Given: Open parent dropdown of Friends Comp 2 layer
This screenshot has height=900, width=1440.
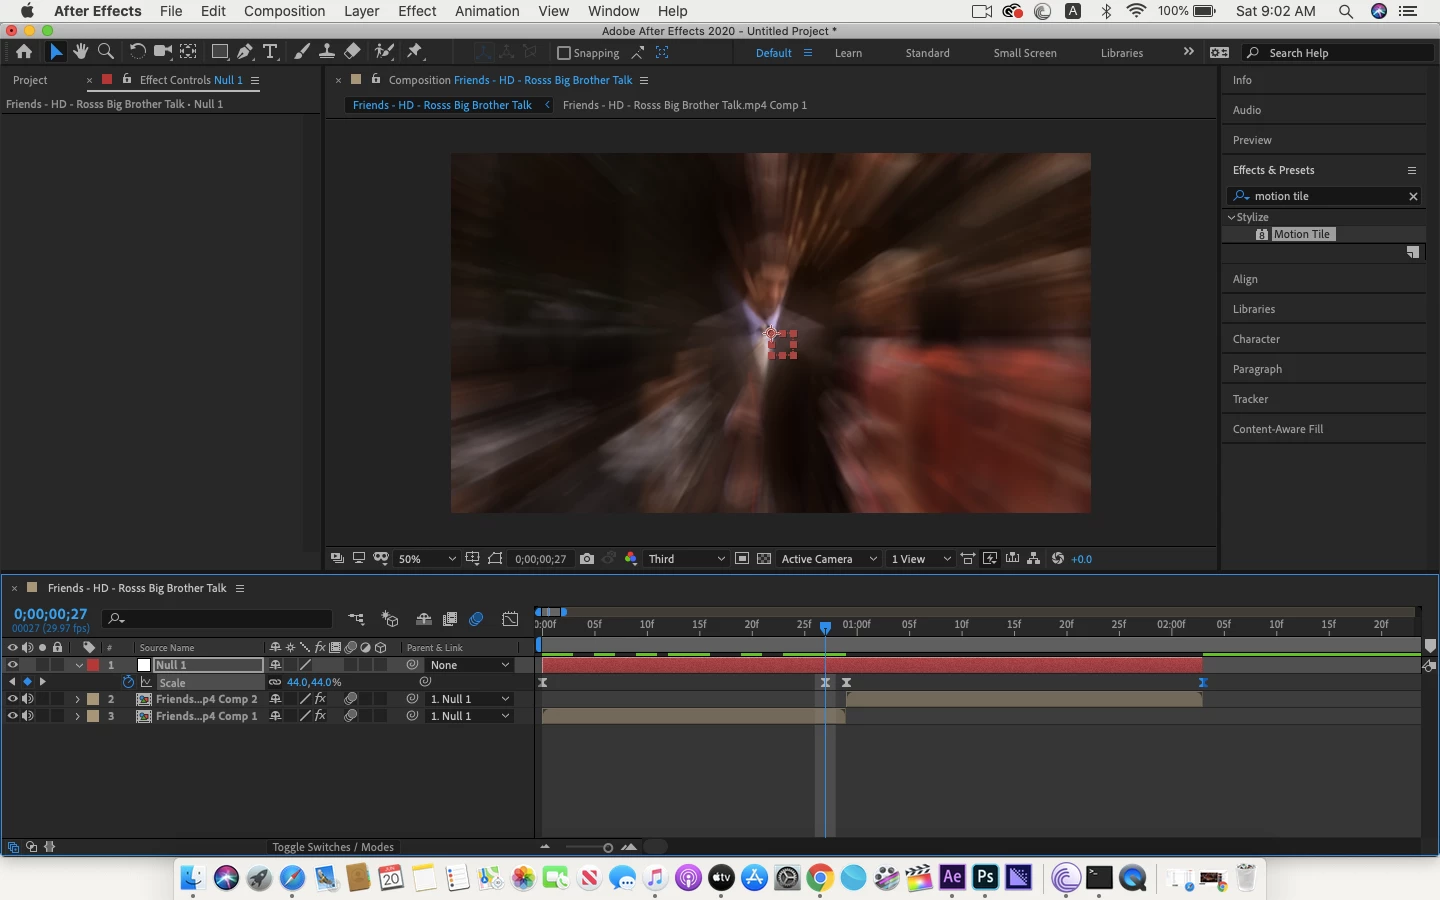Looking at the screenshot, I should 469,699.
